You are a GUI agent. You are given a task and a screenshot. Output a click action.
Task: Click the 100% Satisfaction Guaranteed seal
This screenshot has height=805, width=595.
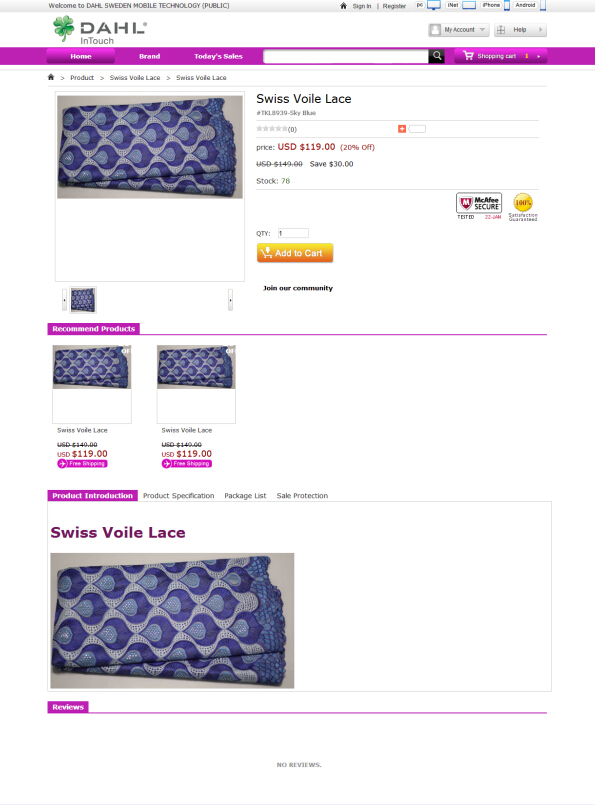(x=523, y=207)
